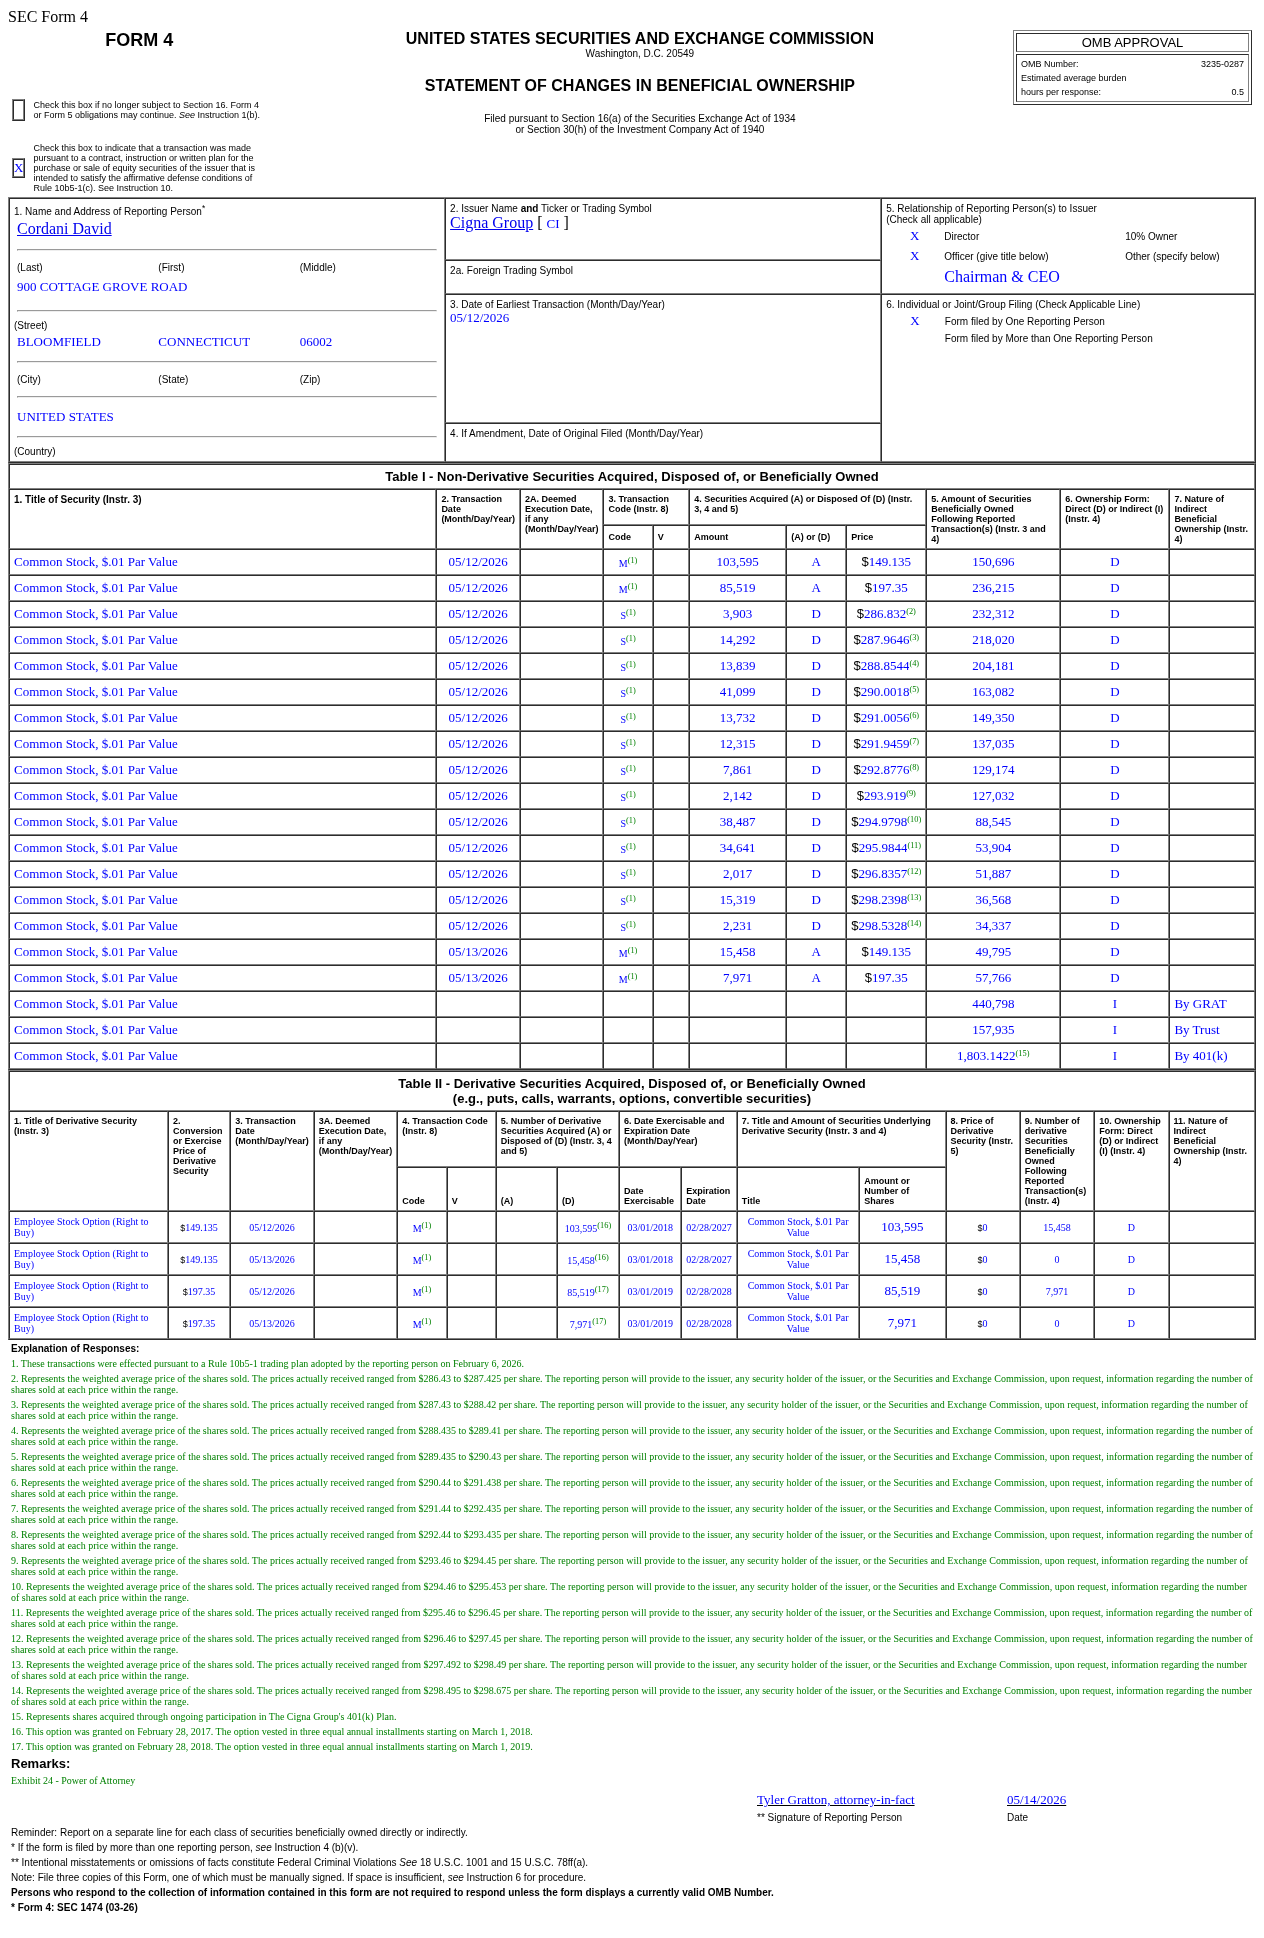This screenshot has width=1264, height=1938.
Task: Click the price $287.9646 cell
Action: pyautogui.click(x=886, y=640)
